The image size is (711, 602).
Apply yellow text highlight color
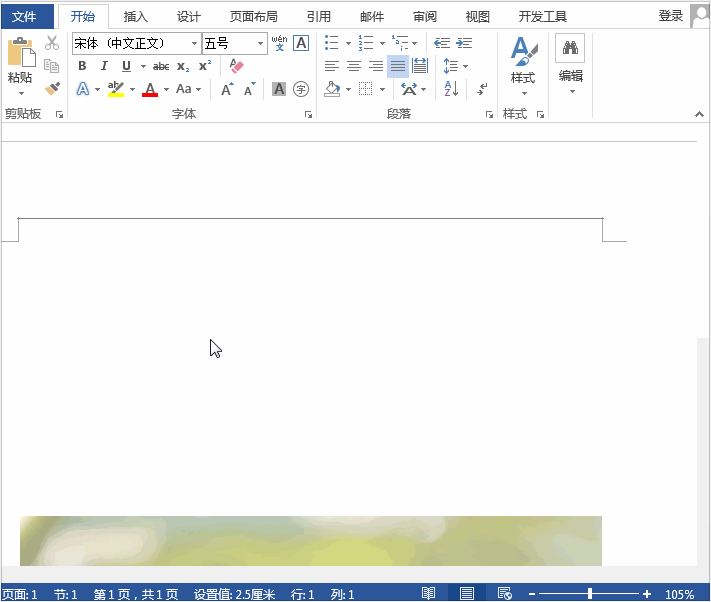click(116, 89)
